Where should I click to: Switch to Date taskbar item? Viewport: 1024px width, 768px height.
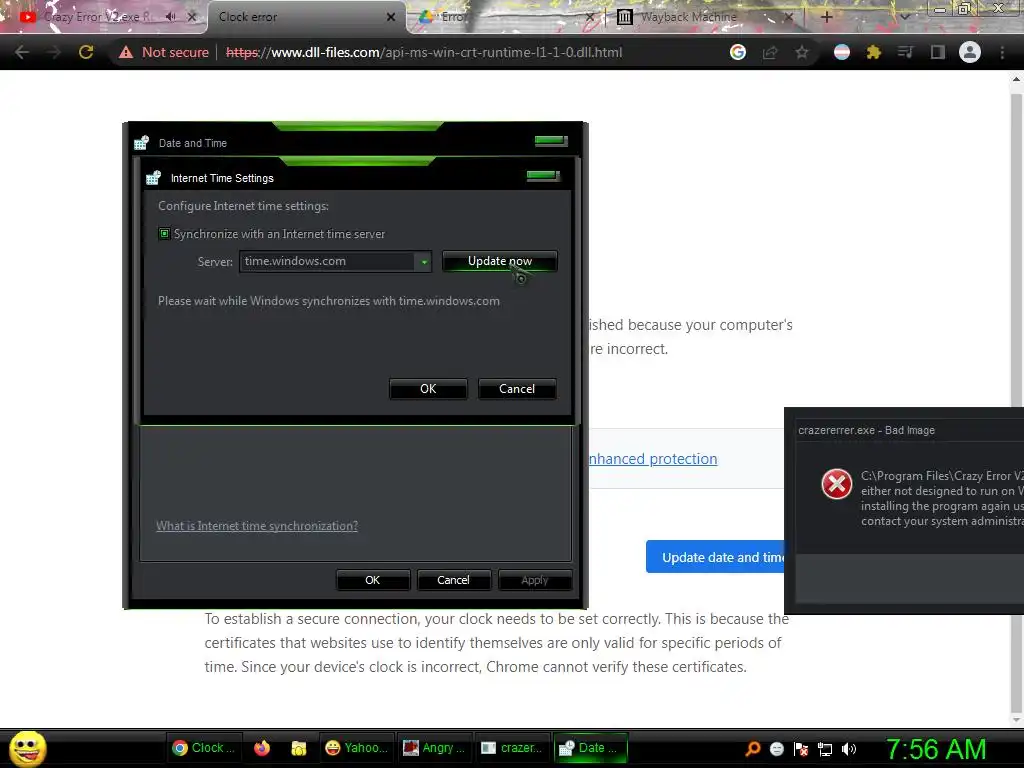pos(591,748)
